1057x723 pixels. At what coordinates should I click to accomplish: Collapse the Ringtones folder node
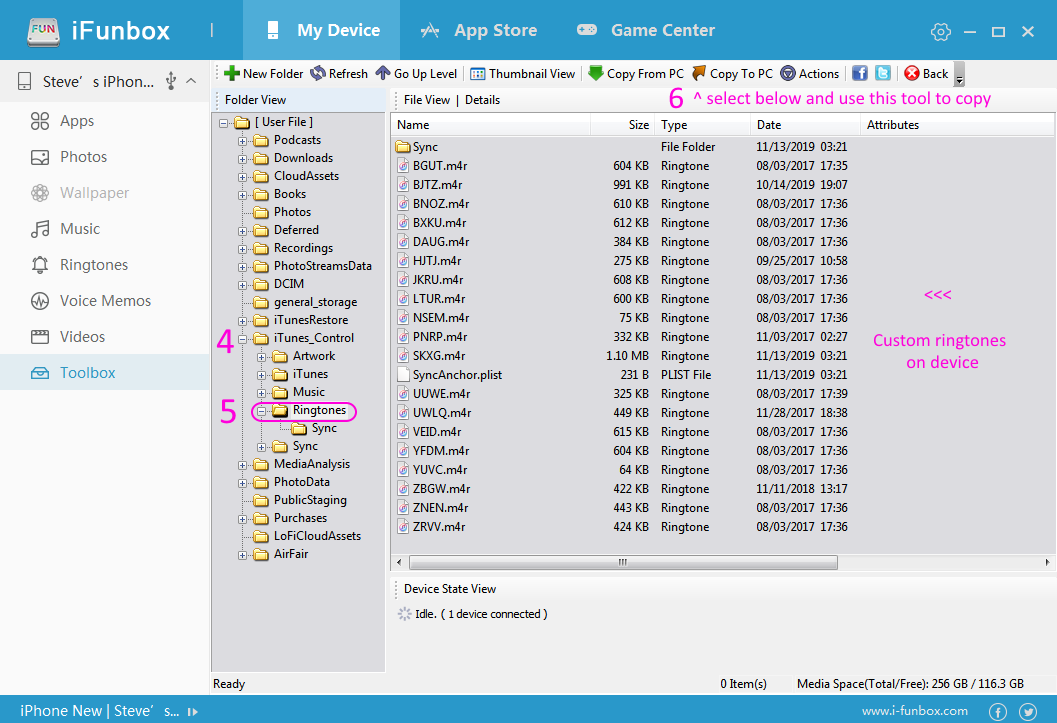[x=261, y=411]
